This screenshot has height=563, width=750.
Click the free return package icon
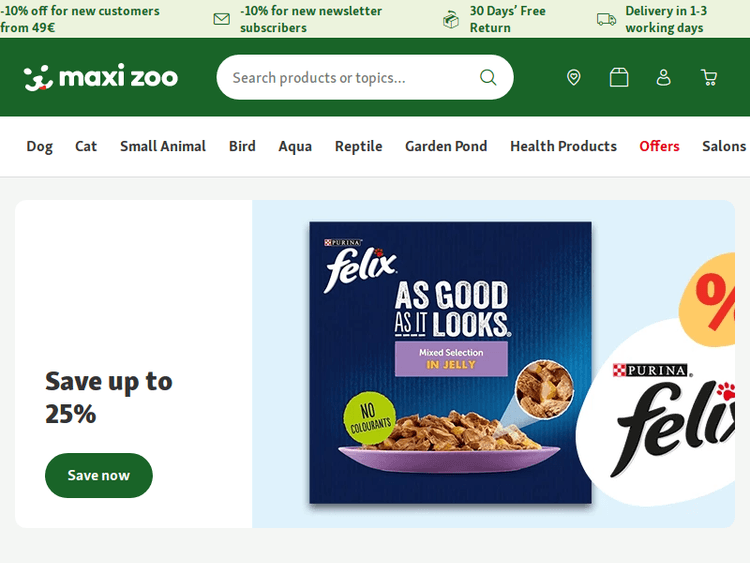[451, 19]
